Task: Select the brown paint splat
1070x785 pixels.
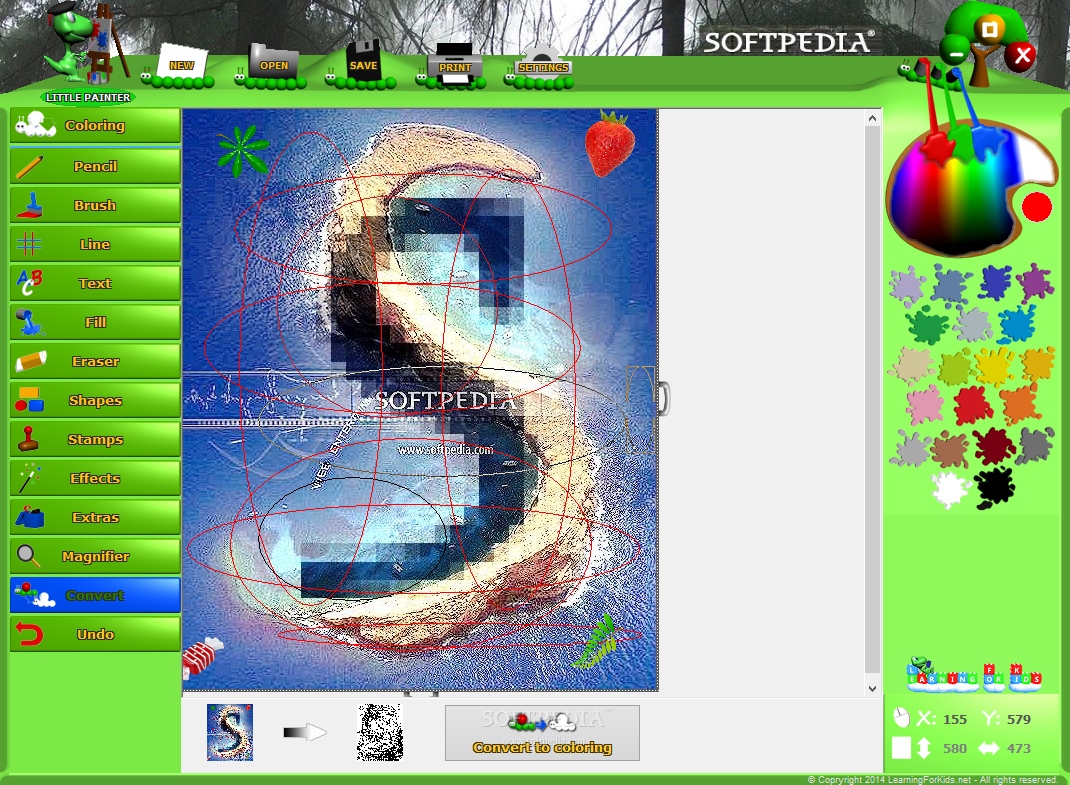Action: click(x=951, y=449)
